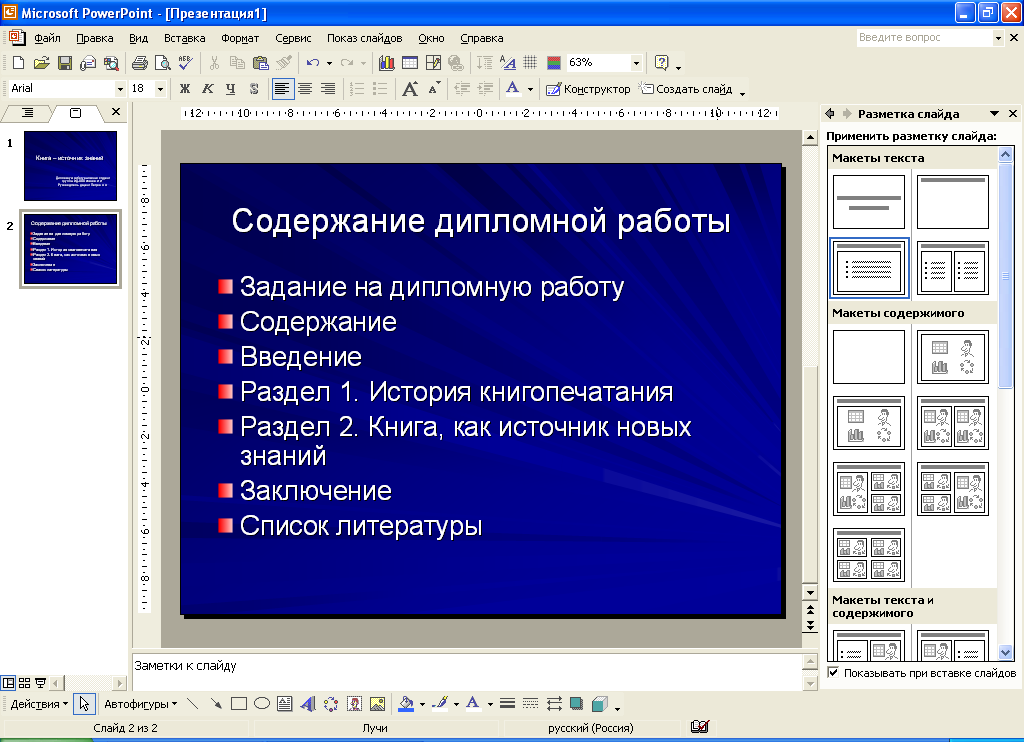Viewport: 1024px width, 742px height.
Task: Open the Автофигуры dropdown
Action: [x=140, y=703]
